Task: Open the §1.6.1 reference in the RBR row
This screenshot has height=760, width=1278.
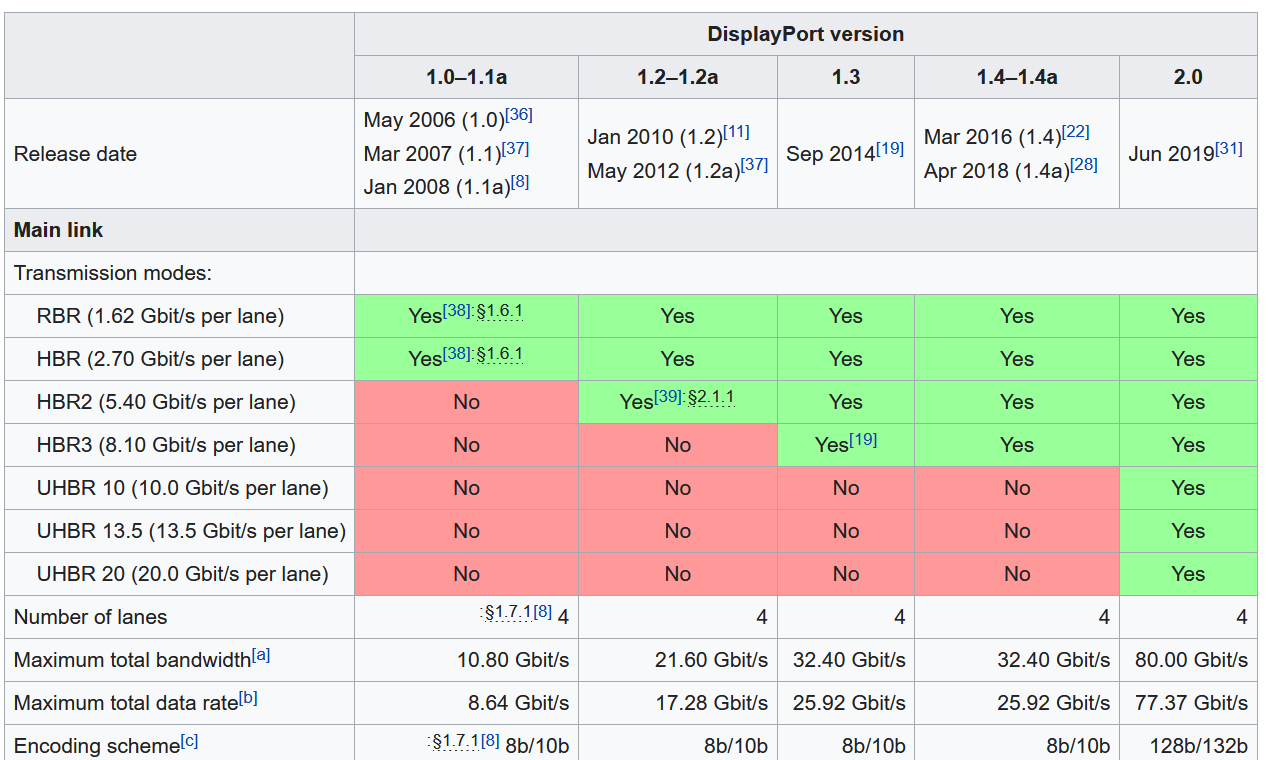Action: point(500,310)
